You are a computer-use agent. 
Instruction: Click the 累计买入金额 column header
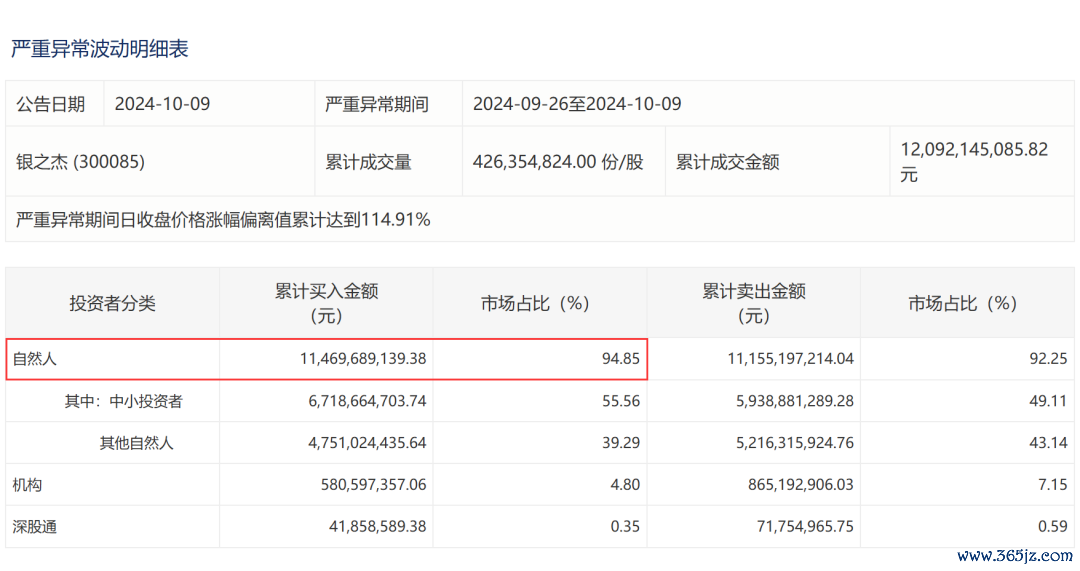[326, 303]
